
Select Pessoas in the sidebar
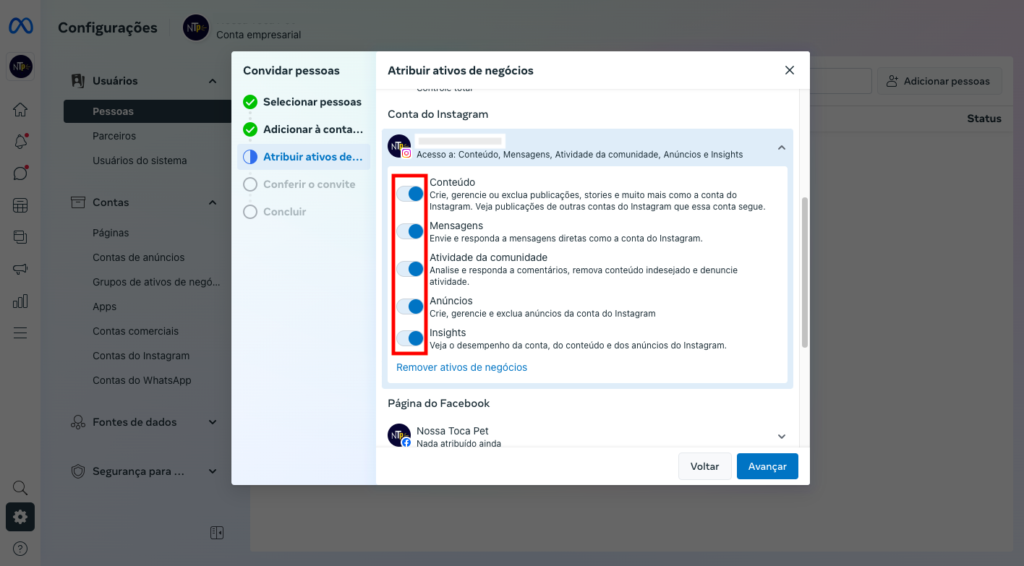pyautogui.click(x=148, y=111)
